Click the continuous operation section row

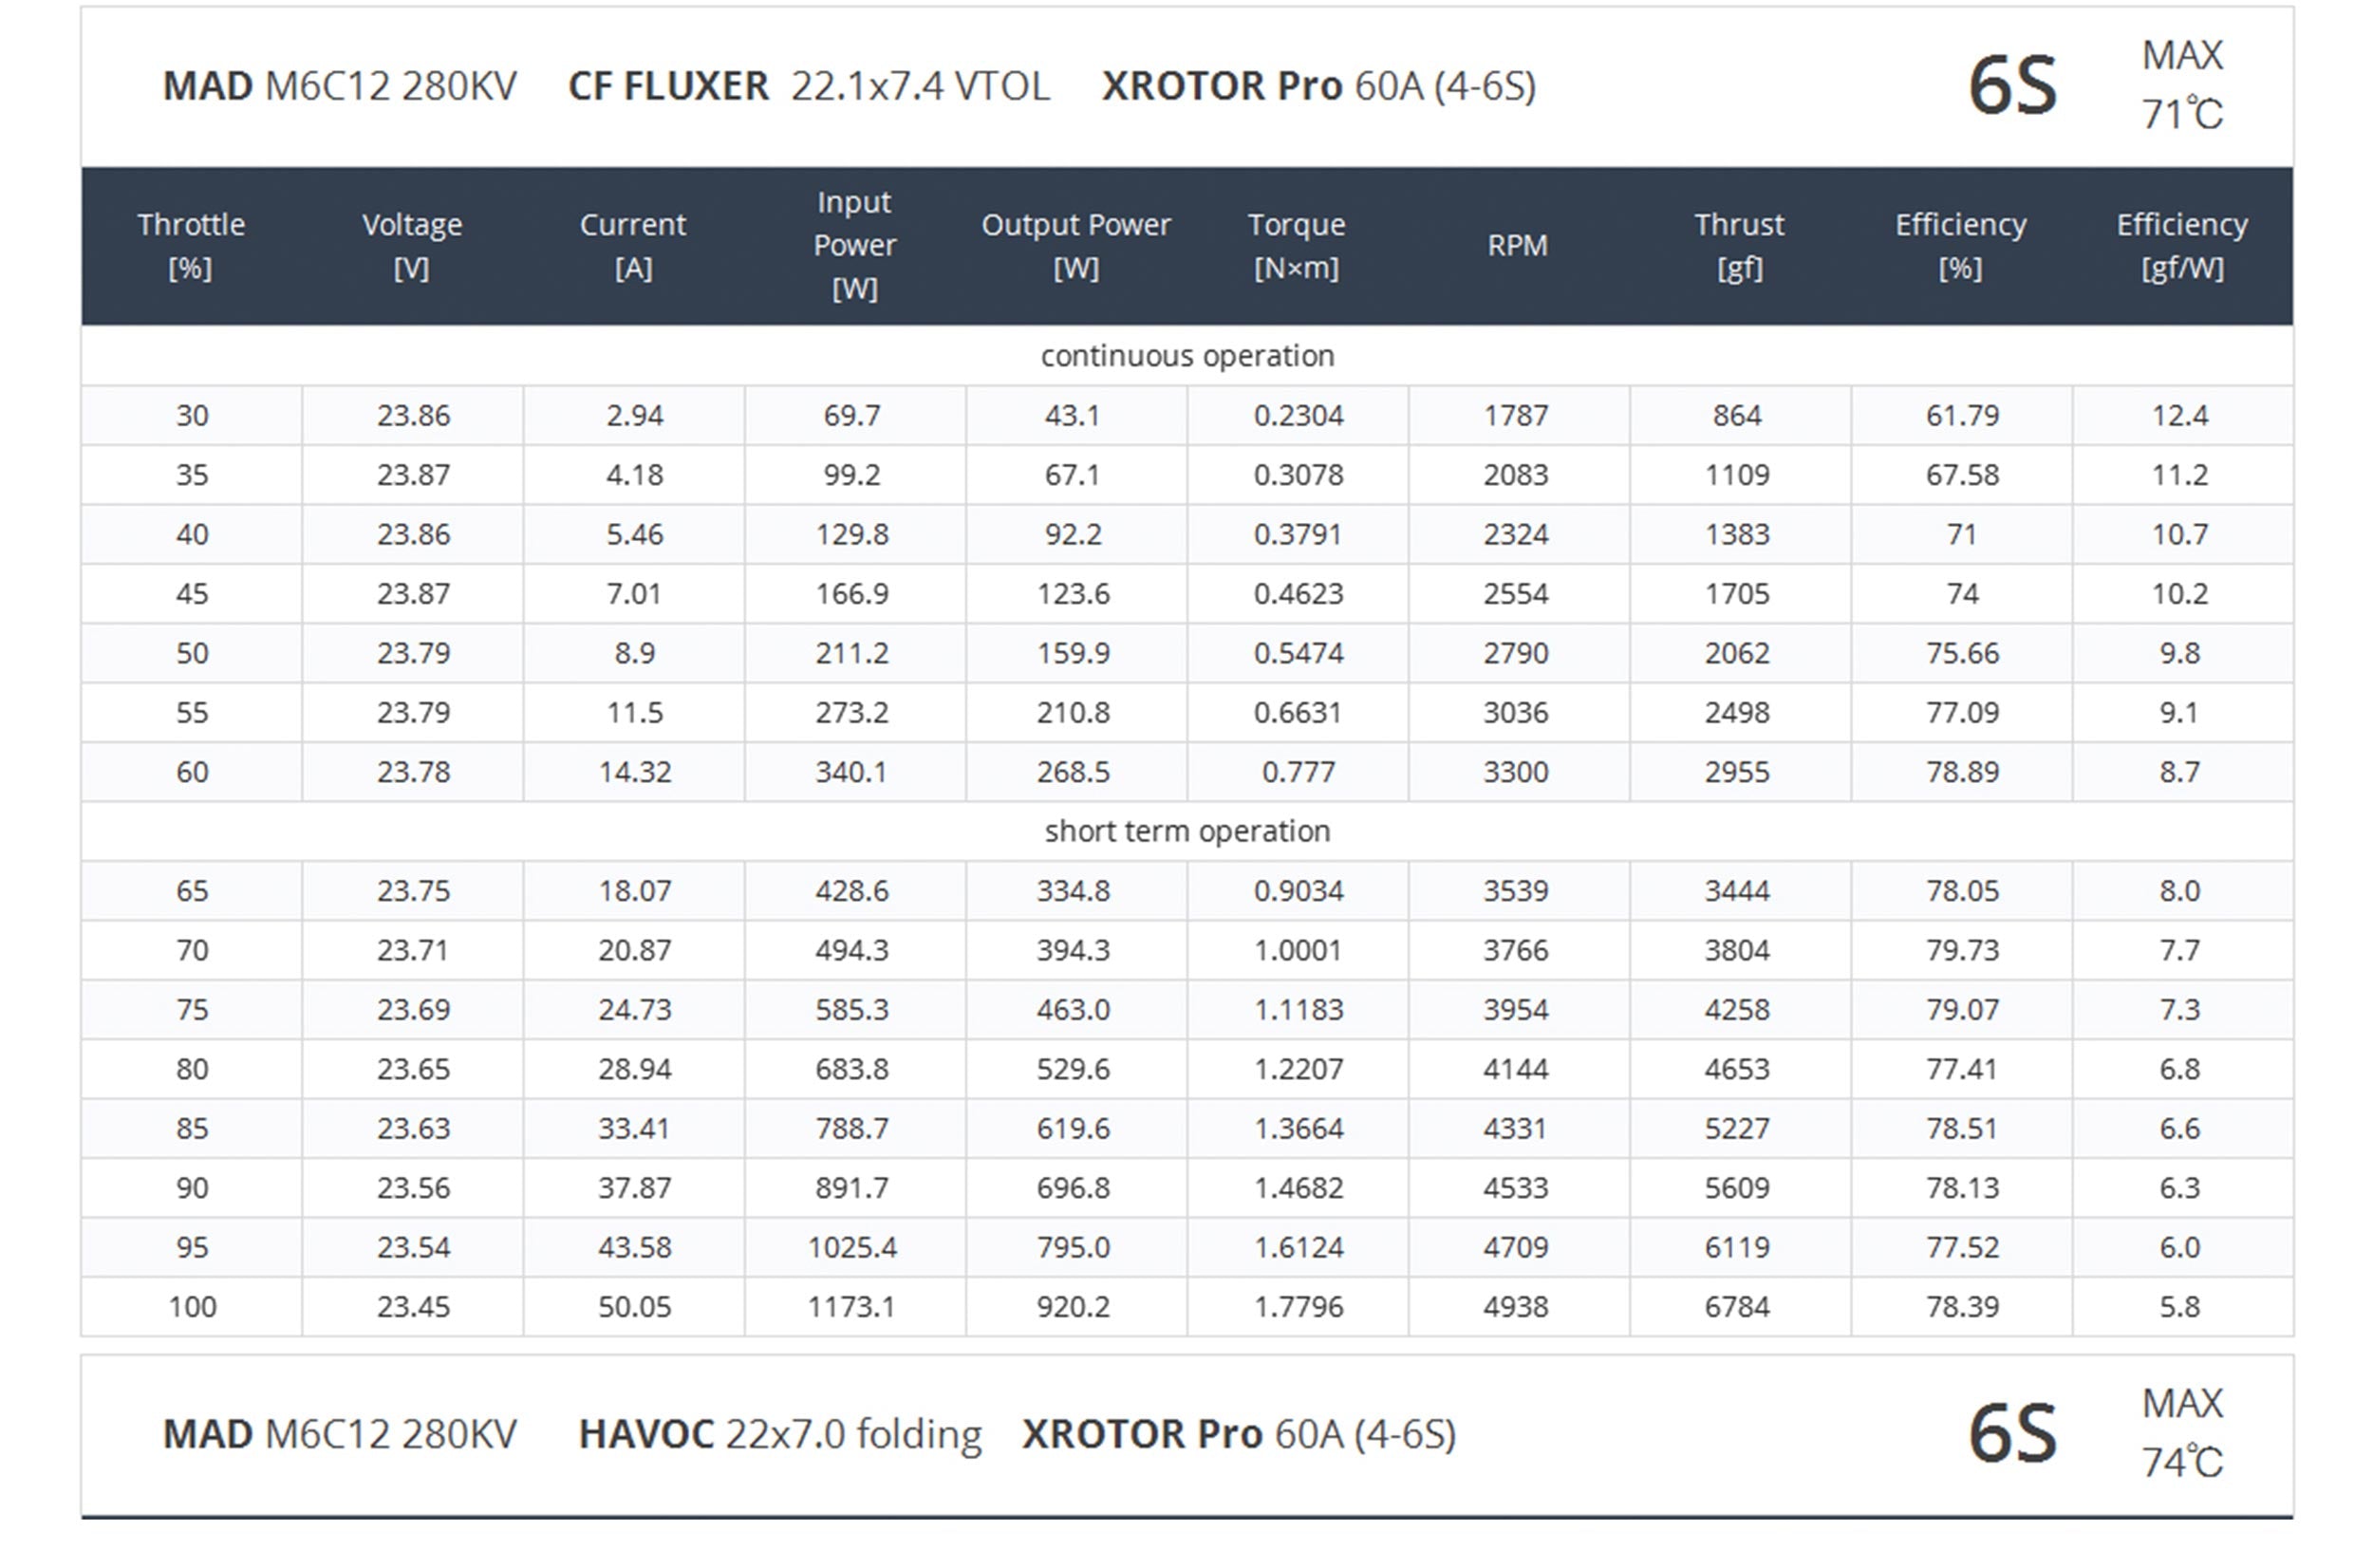coord(1187,356)
